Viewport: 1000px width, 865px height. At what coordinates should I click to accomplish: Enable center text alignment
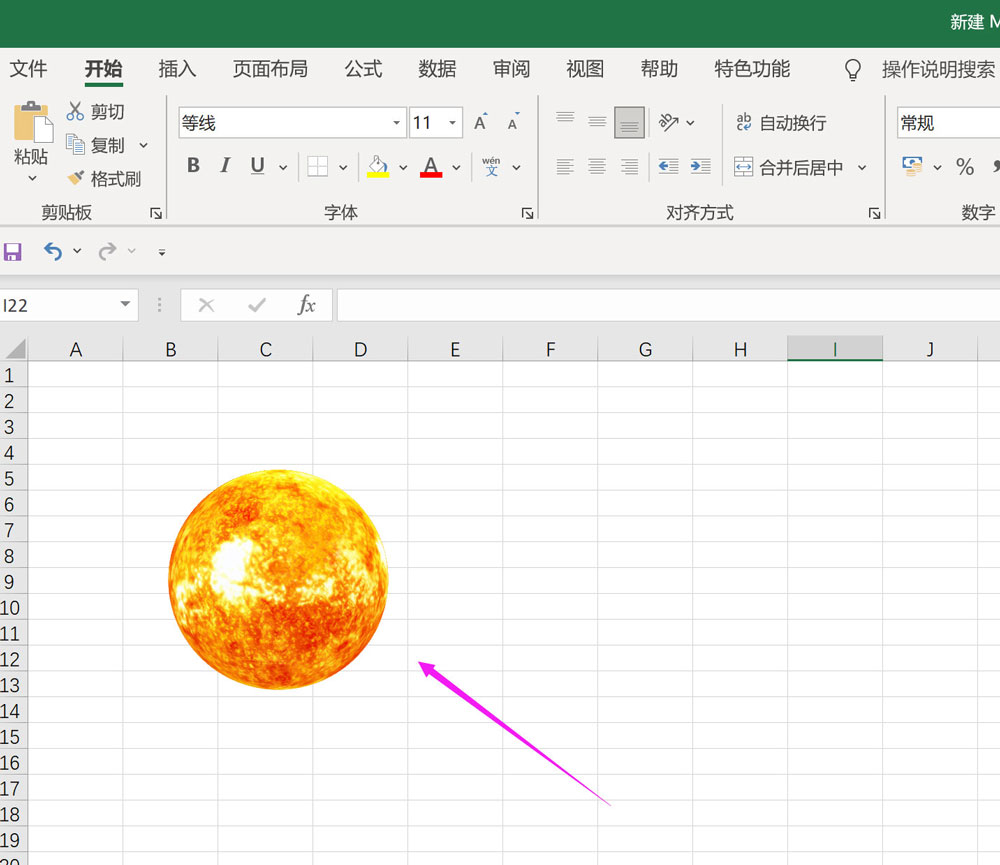point(597,167)
